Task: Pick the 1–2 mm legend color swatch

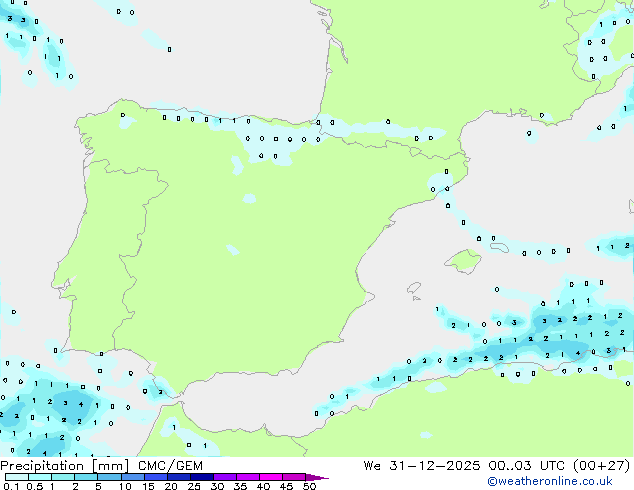Action: point(63,477)
